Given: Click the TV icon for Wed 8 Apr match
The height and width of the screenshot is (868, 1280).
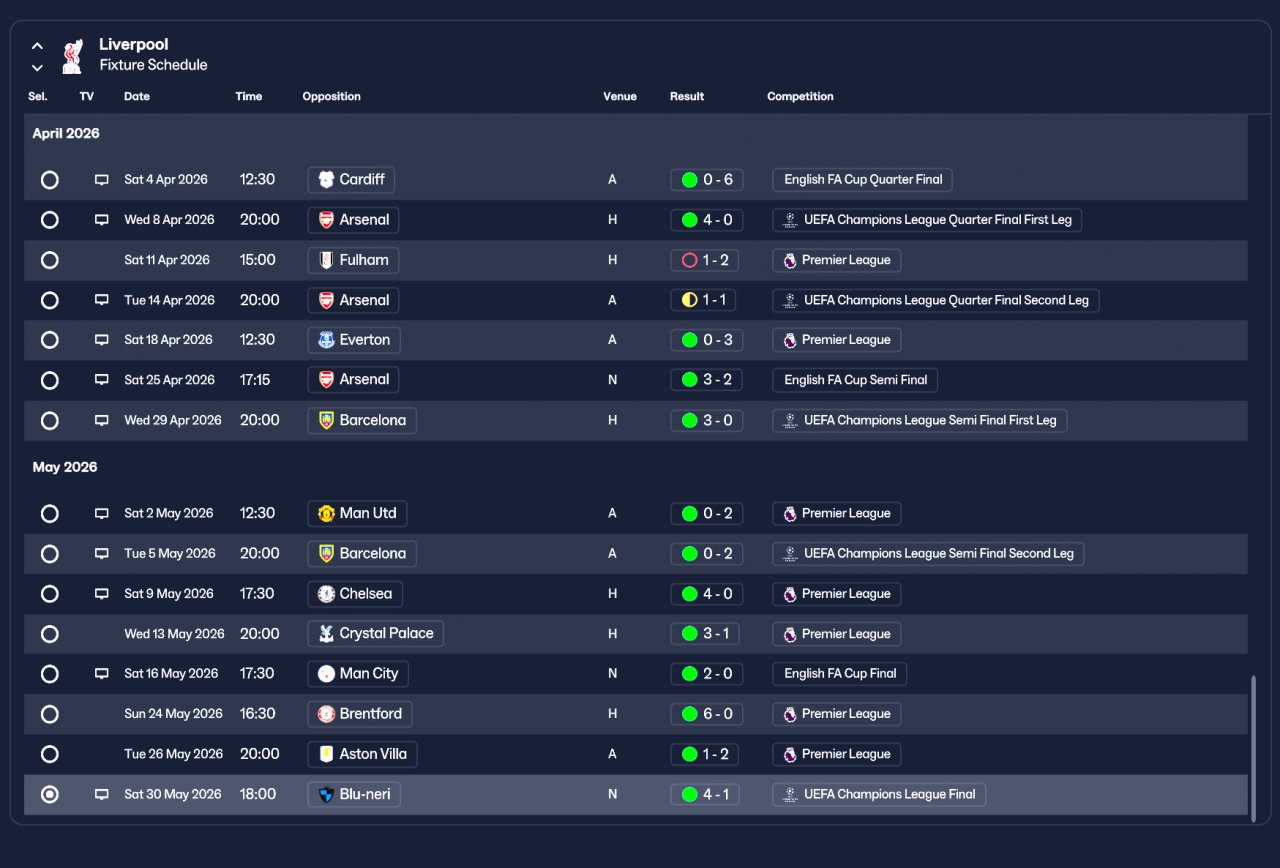Looking at the screenshot, I should [x=101, y=220].
